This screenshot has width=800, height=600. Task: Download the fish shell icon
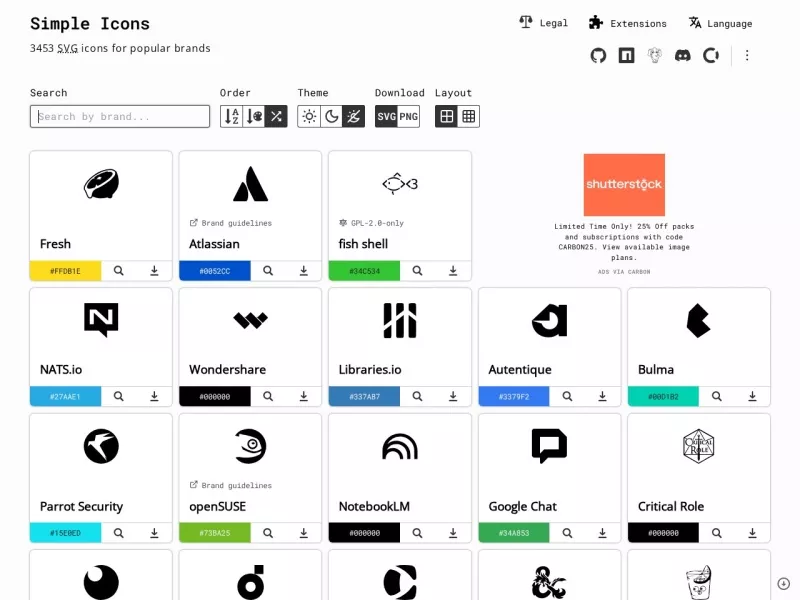453,271
